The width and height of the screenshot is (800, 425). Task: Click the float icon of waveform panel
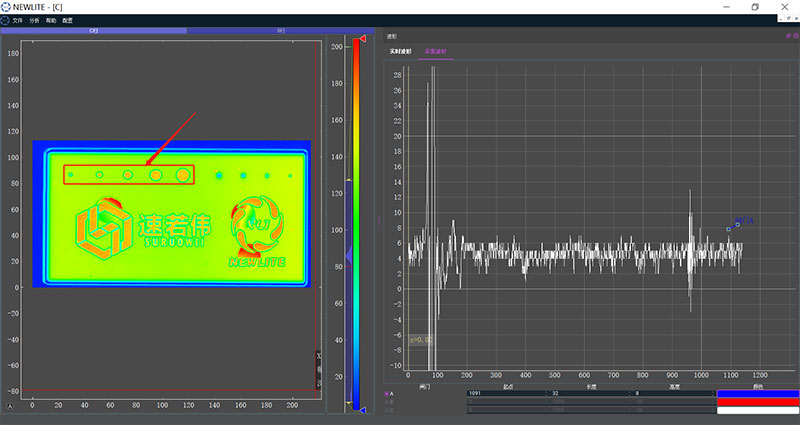tap(786, 36)
